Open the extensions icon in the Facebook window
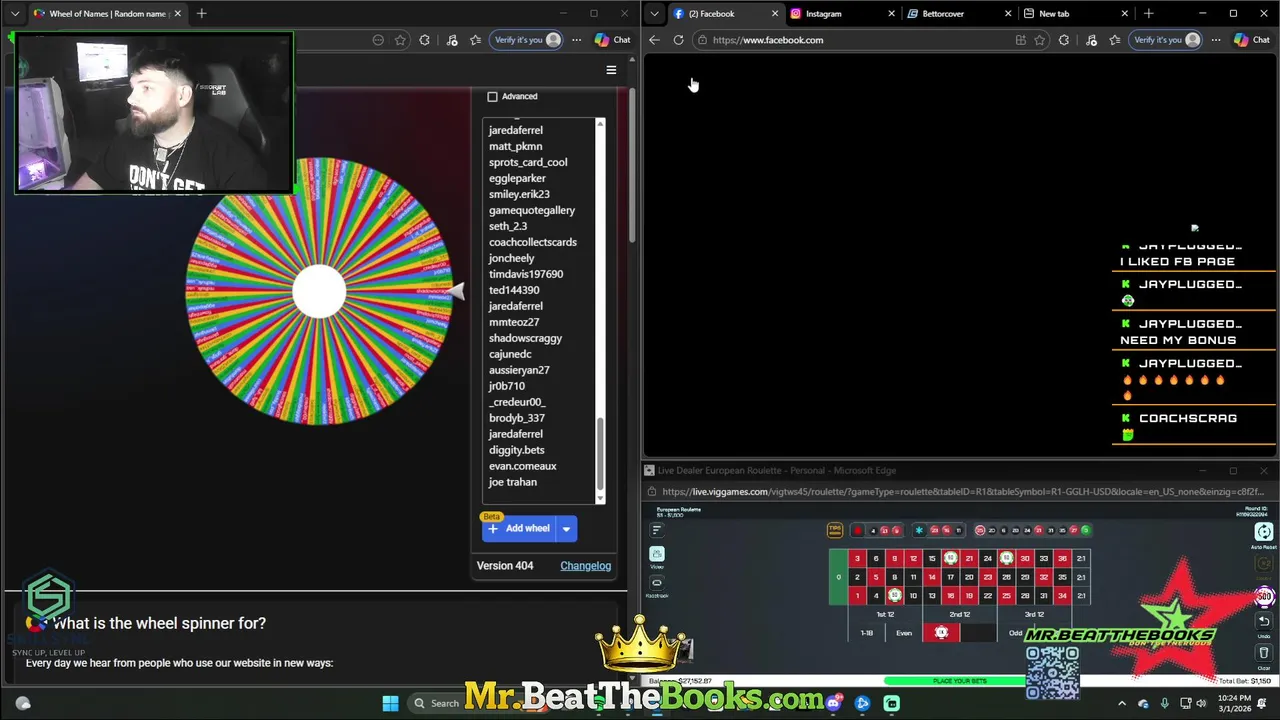Screen dimensions: 1280x720 tap(1064, 40)
